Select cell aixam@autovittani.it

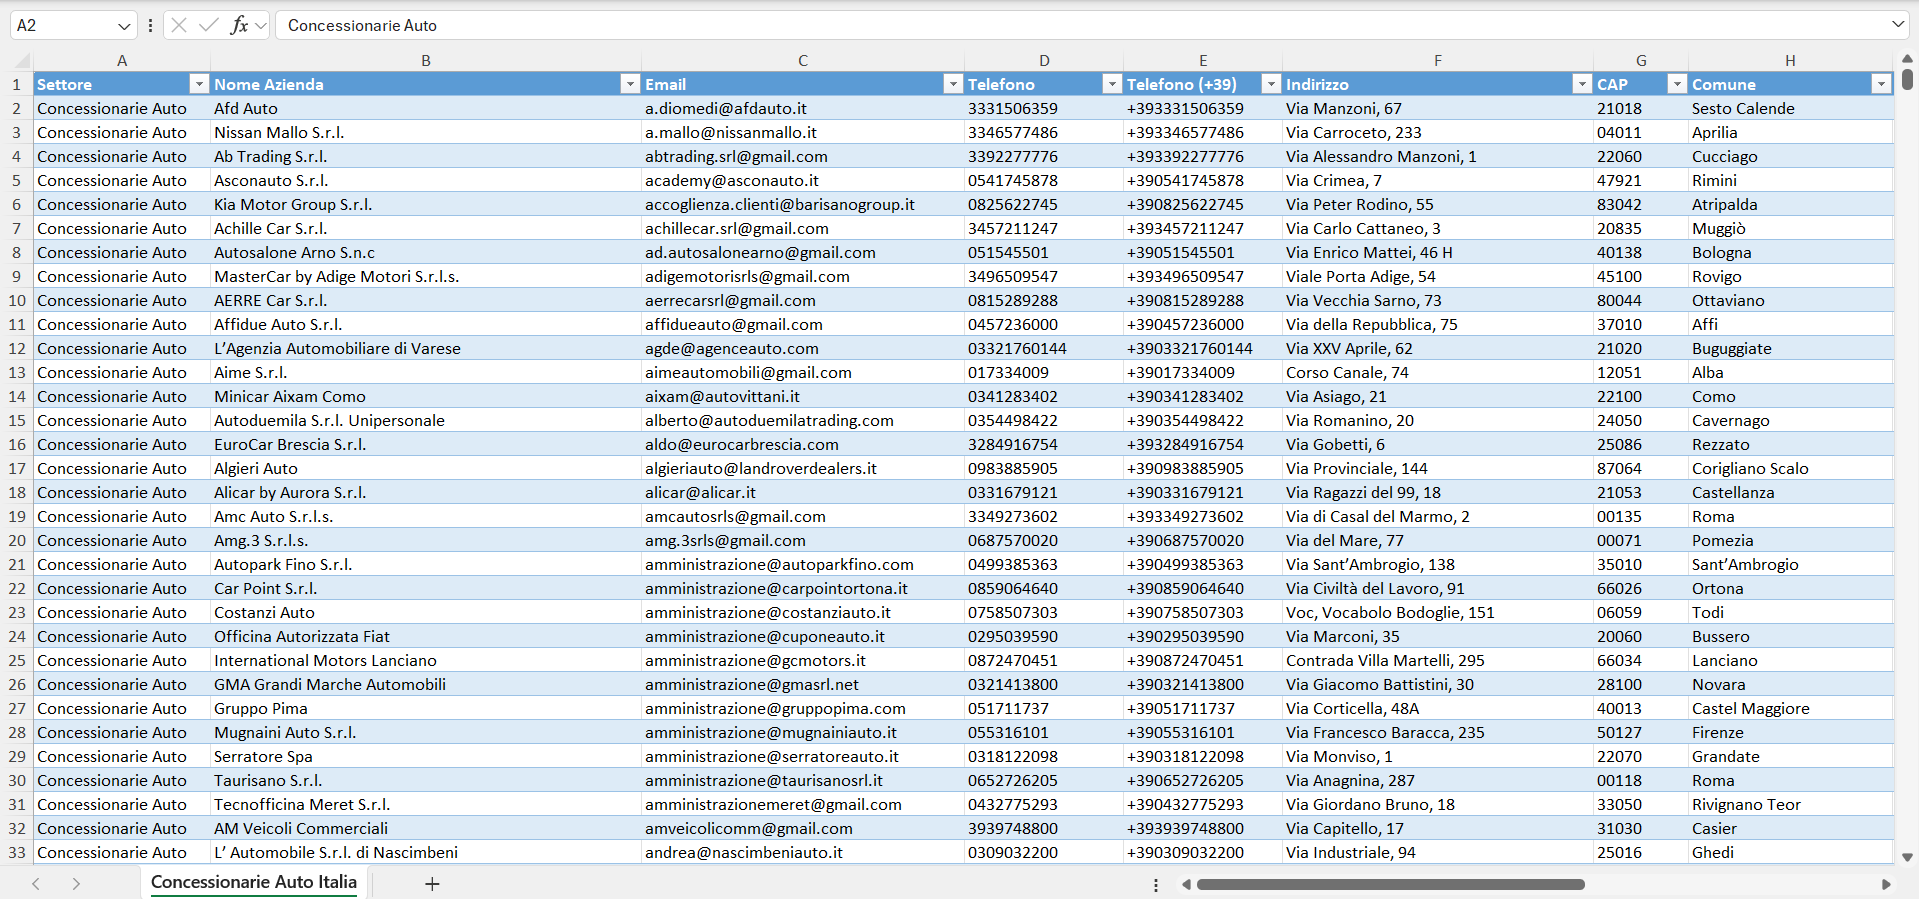coord(803,396)
